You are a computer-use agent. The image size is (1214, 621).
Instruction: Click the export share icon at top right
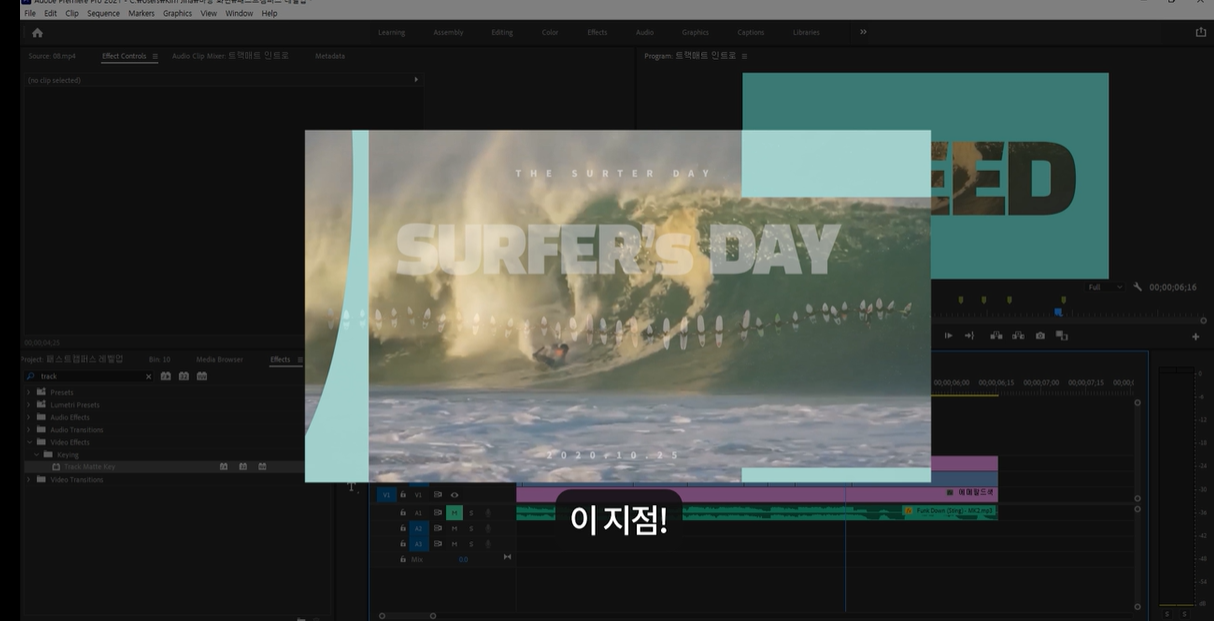point(1200,32)
